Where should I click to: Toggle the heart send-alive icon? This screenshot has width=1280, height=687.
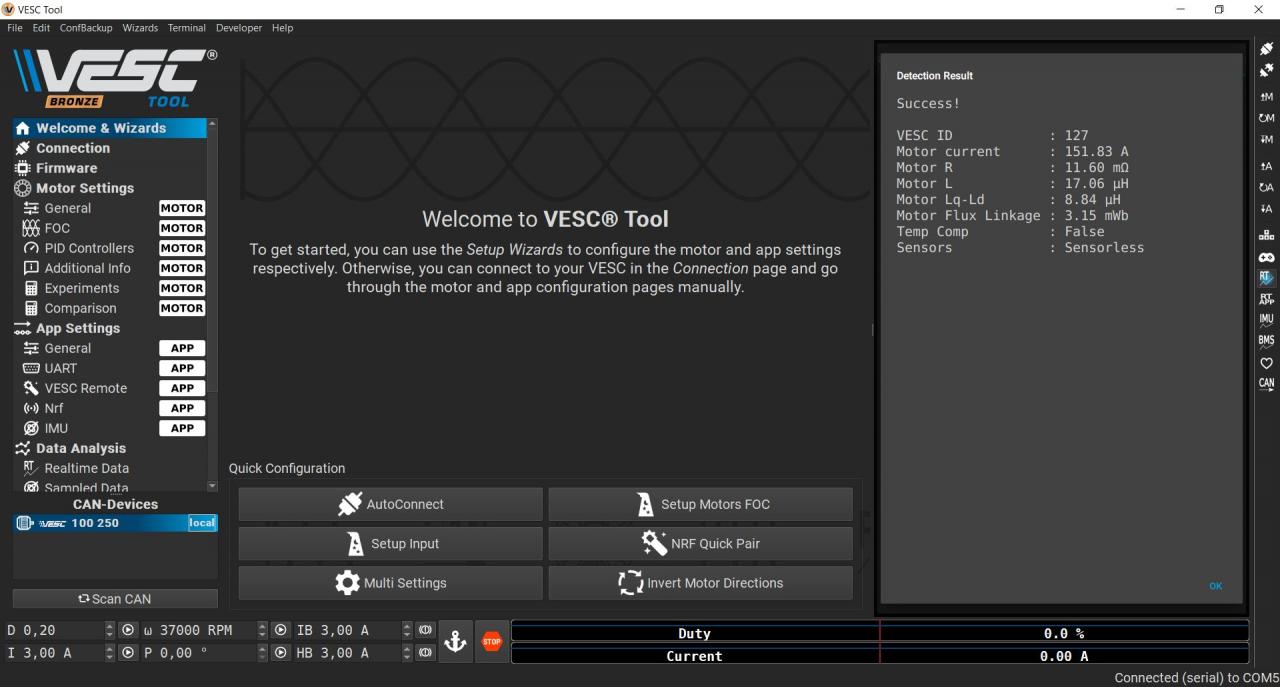[x=1266, y=362]
